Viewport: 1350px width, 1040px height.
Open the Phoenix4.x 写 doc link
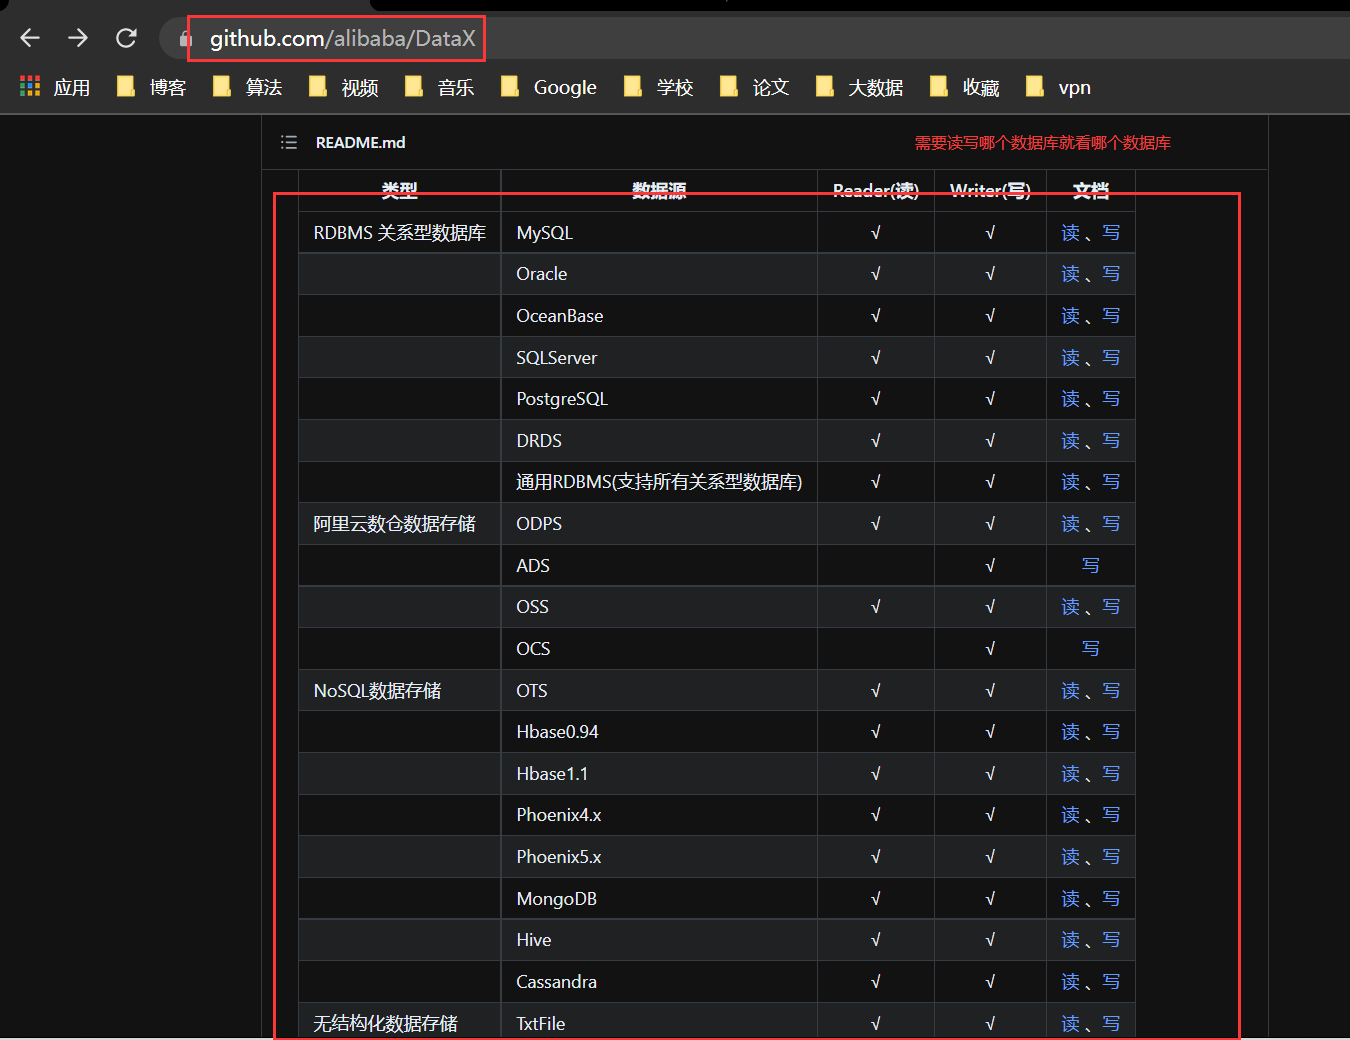(1111, 815)
